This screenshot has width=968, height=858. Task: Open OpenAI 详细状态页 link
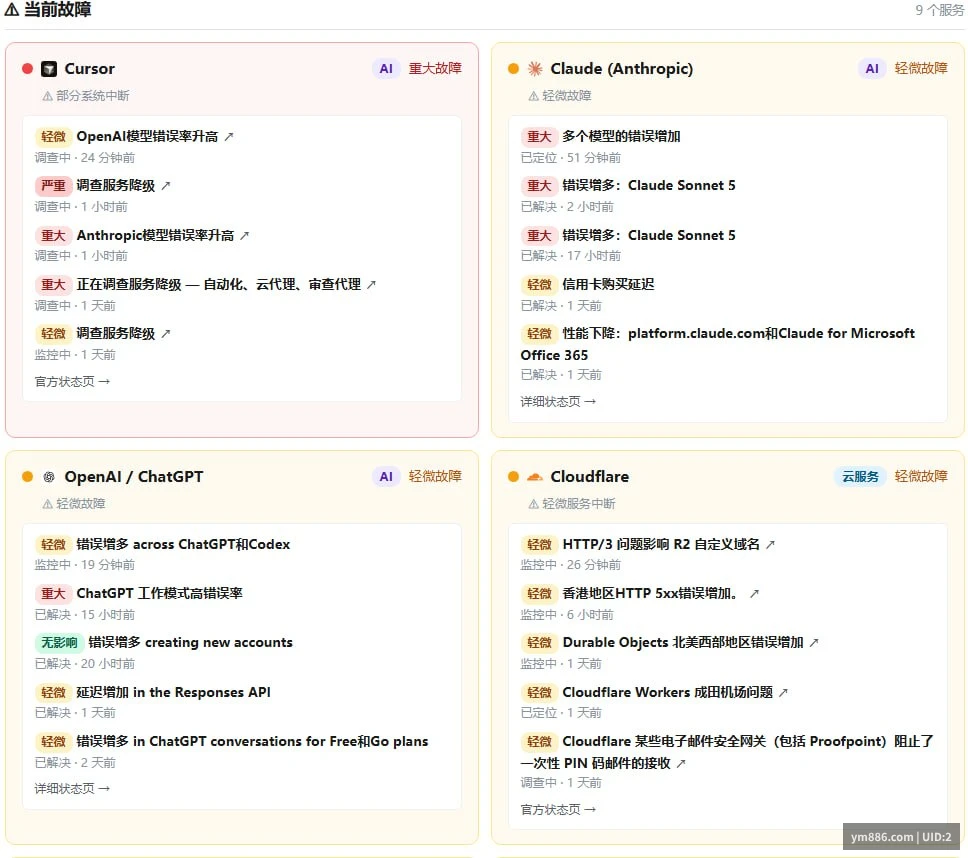tap(72, 788)
